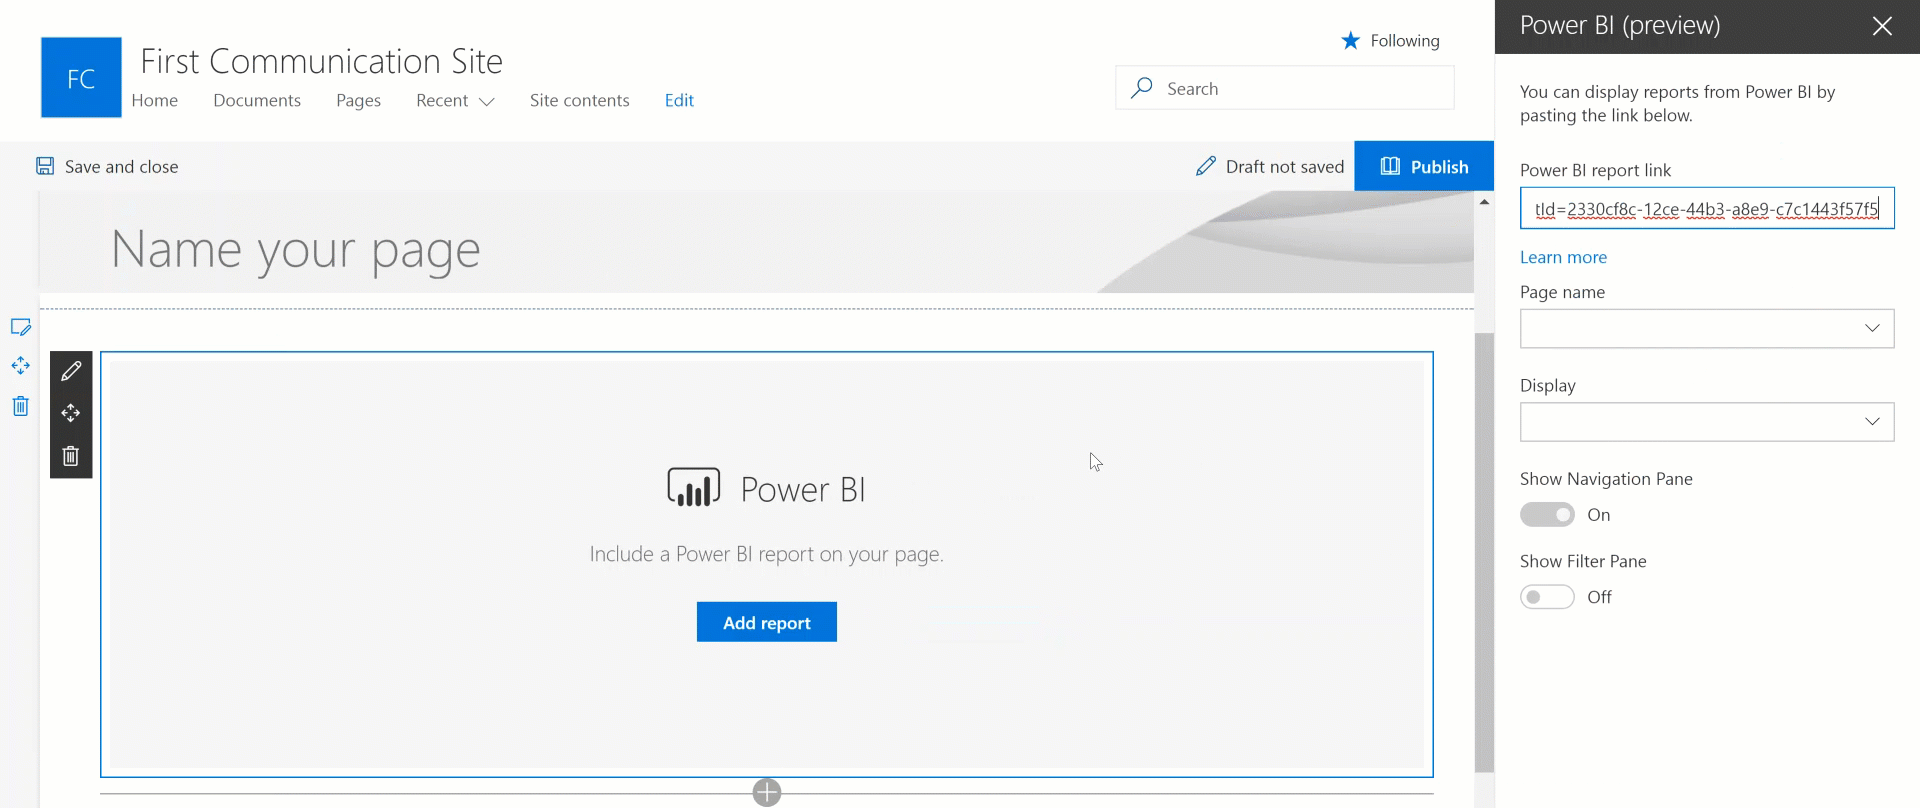Click the Power BI report link field
This screenshot has height=808, width=1920.
tap(1707, 208)
